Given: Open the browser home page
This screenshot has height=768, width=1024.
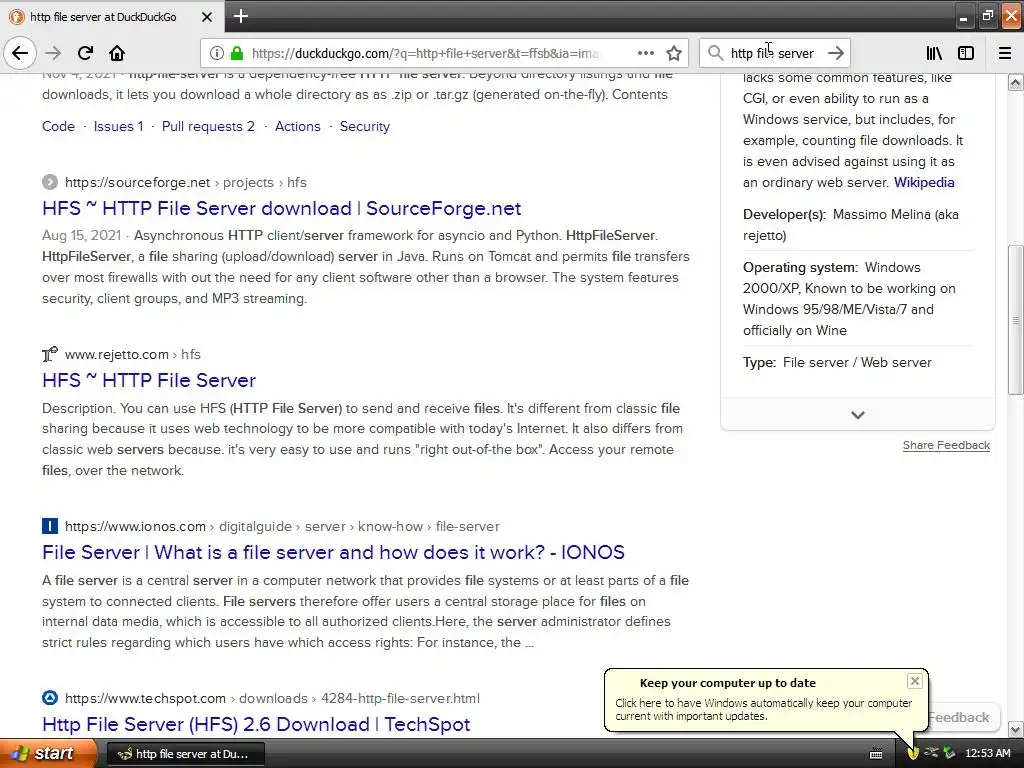Looking at the screenshot, I should click(x=117, y=53).
